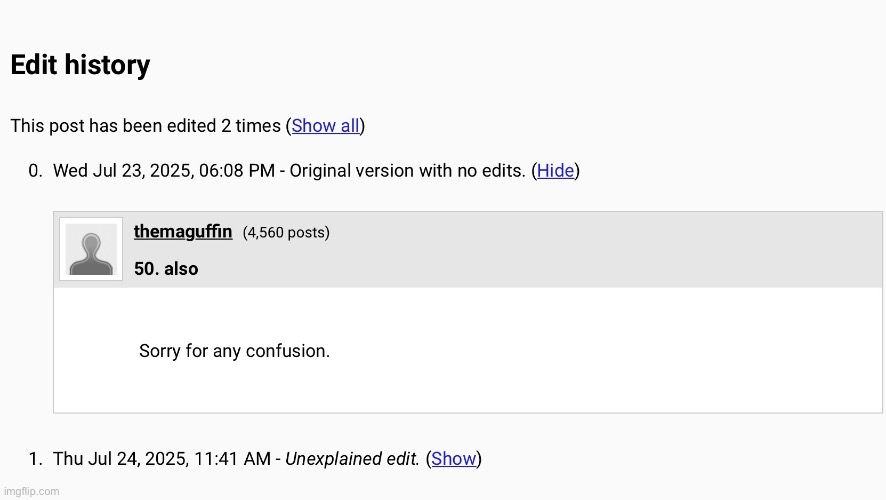
Task: Open the "Show all" edits link
Action: click(325, 125)
